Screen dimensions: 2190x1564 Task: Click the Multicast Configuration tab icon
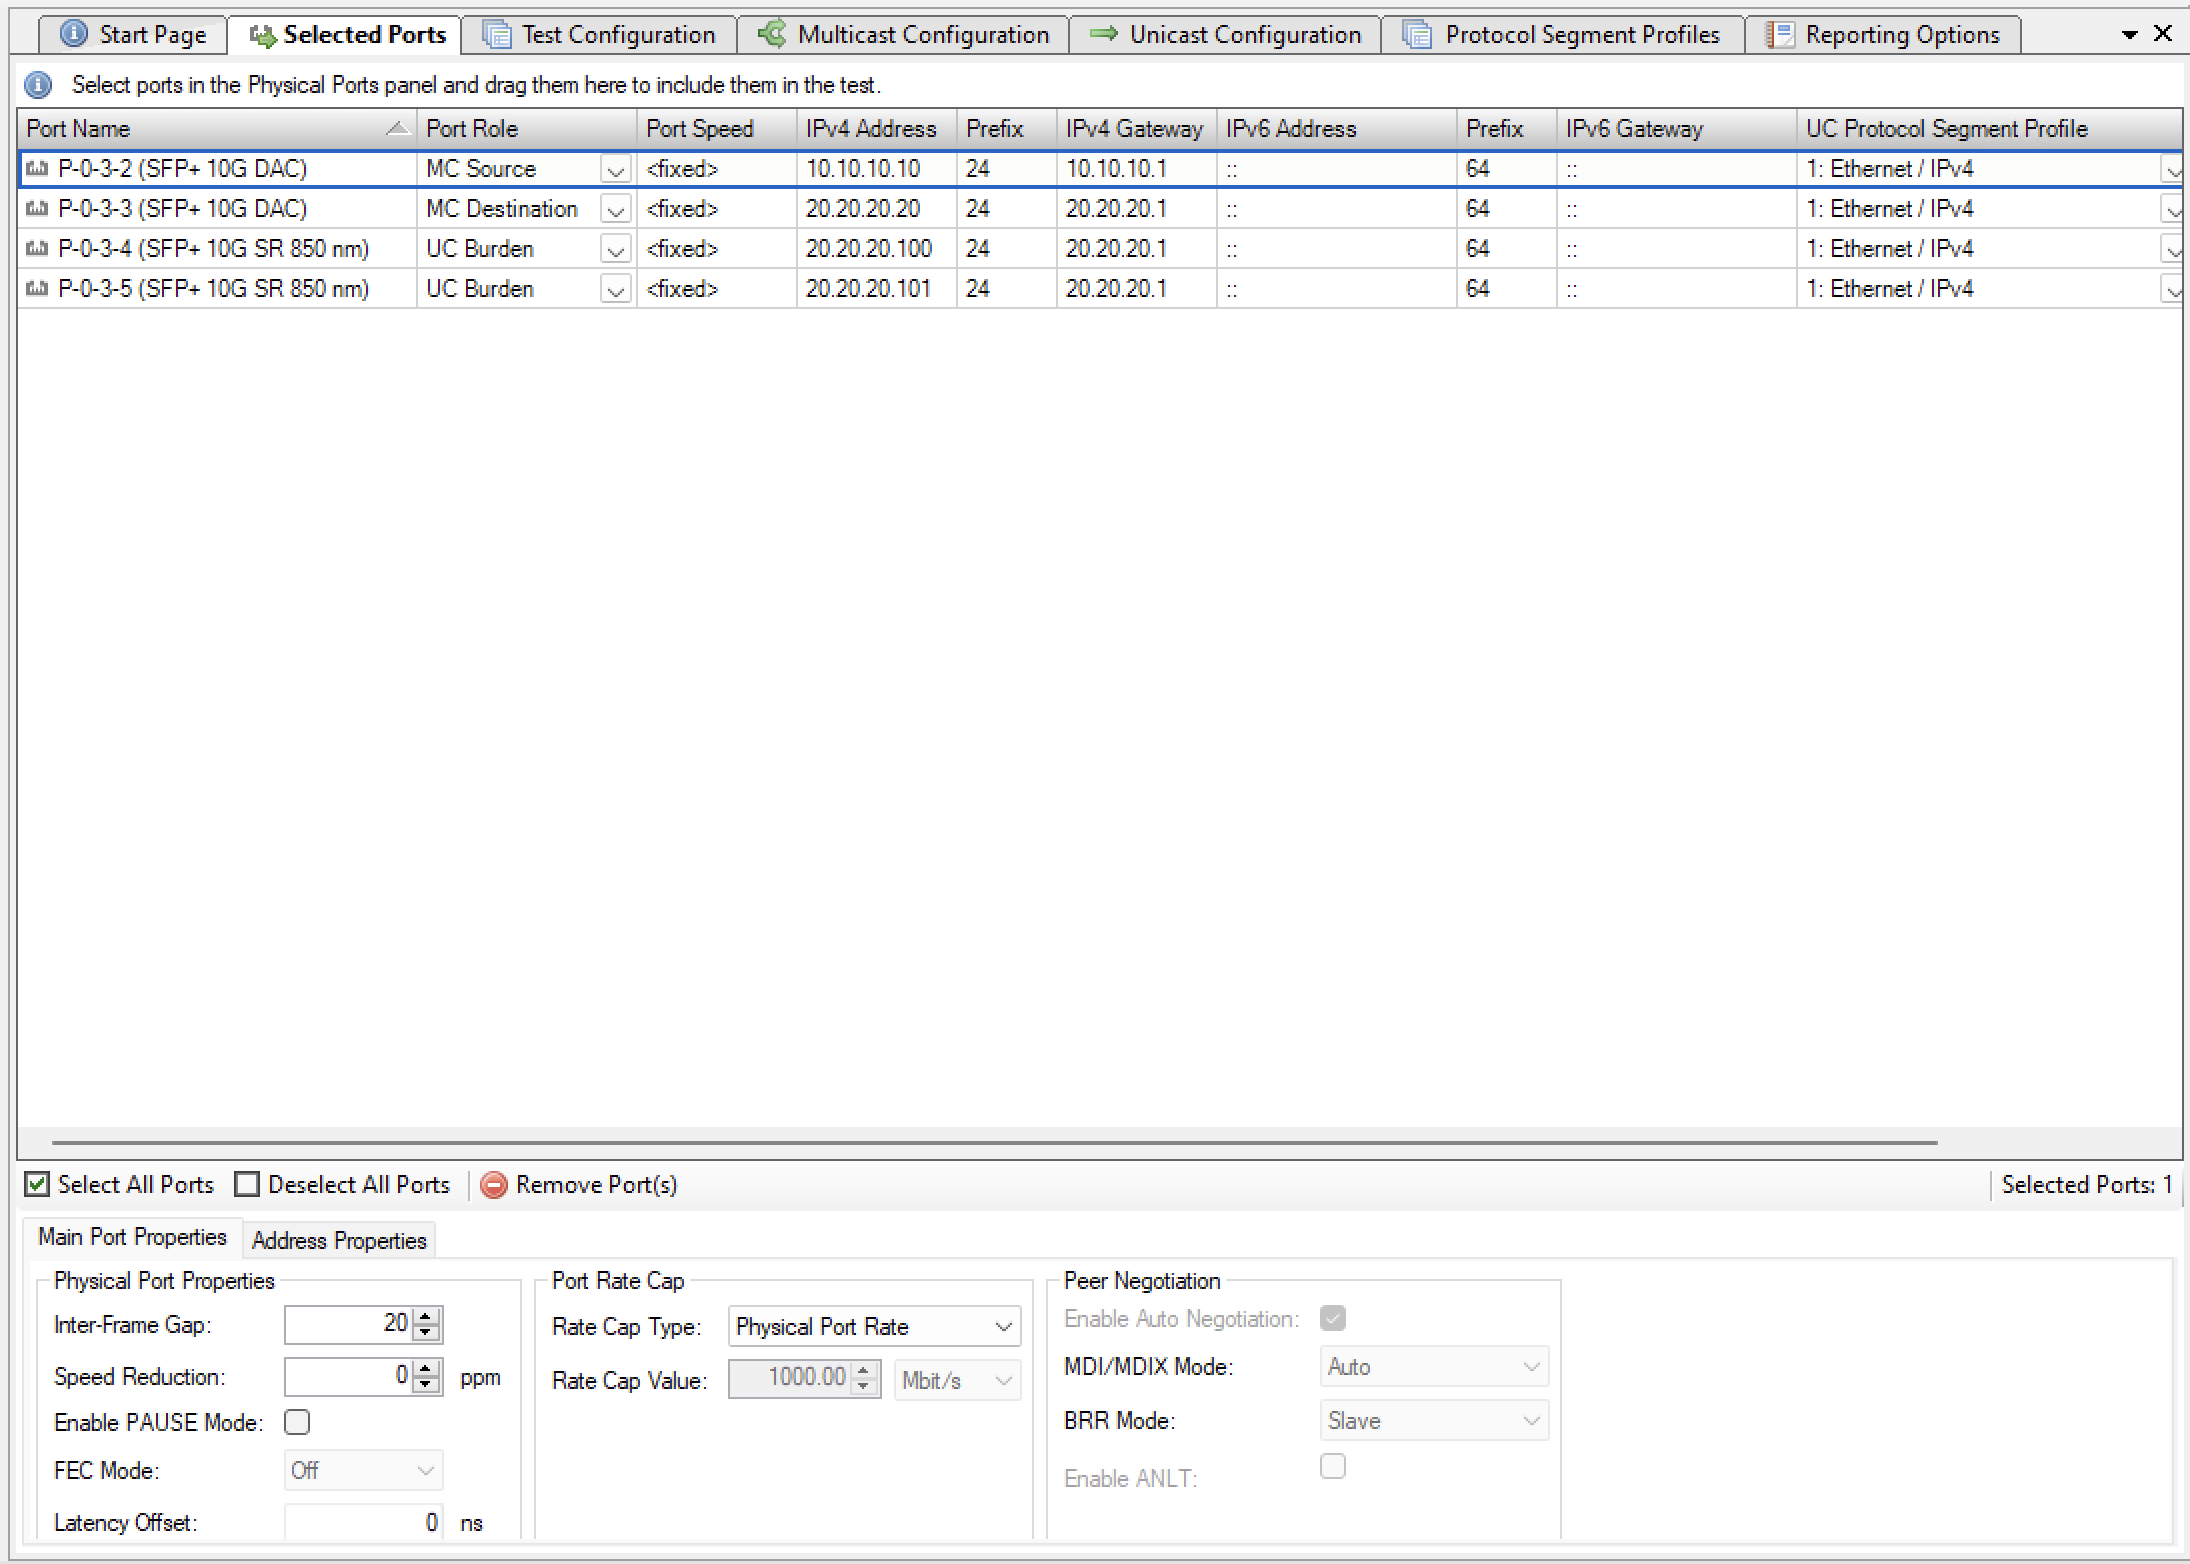pos(772,34)
